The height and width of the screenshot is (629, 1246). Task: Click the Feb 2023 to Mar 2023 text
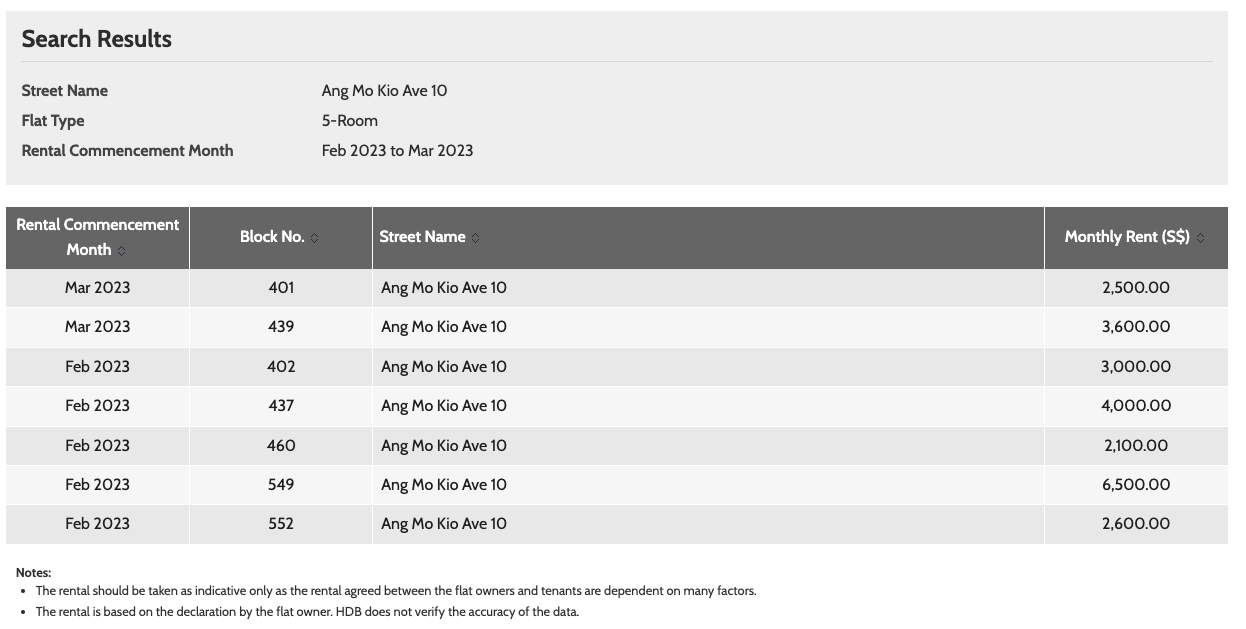397,151
